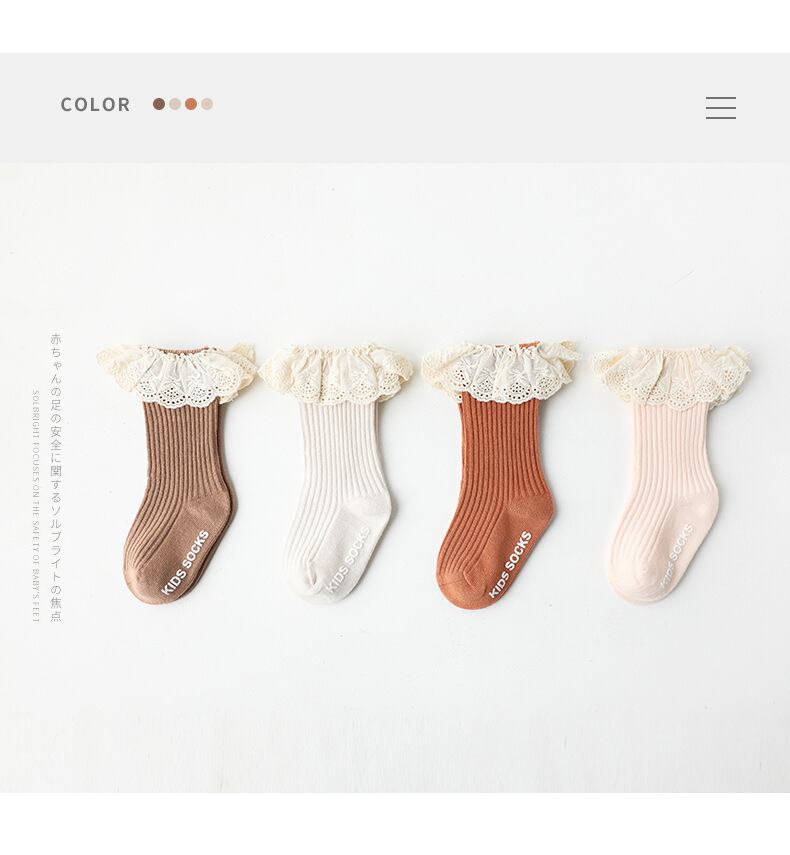The height and width of the screenshot is (855, 790).
Task: Choose the rust orange ribbed sock
Action: pos(498,474)
